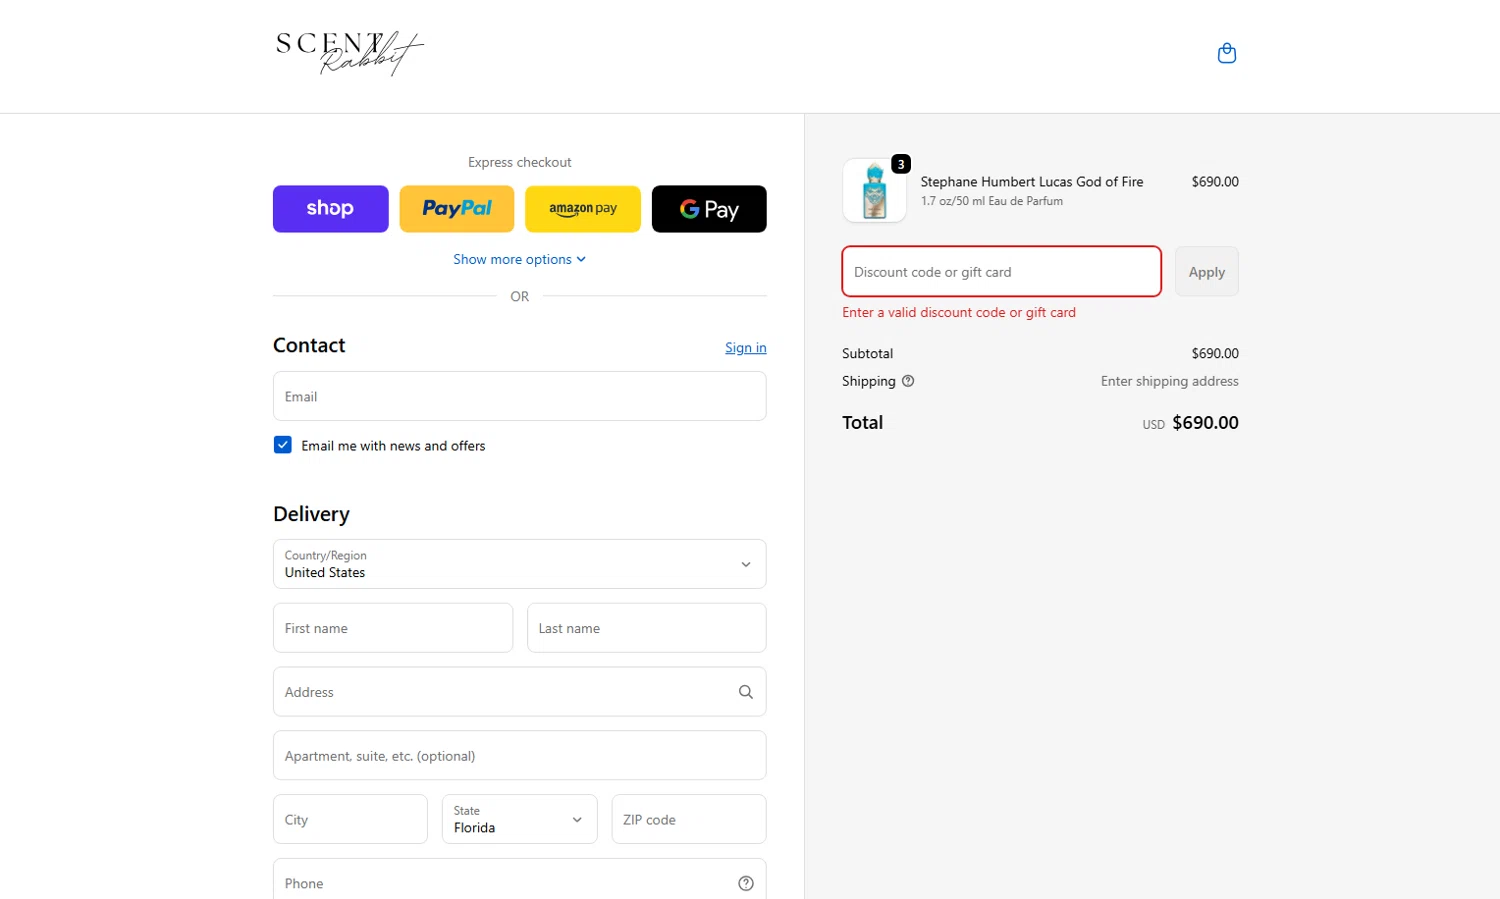Click the First name field
Image resolution: width=1500 pixels, height=899 pixels.
tap(393, 628)
